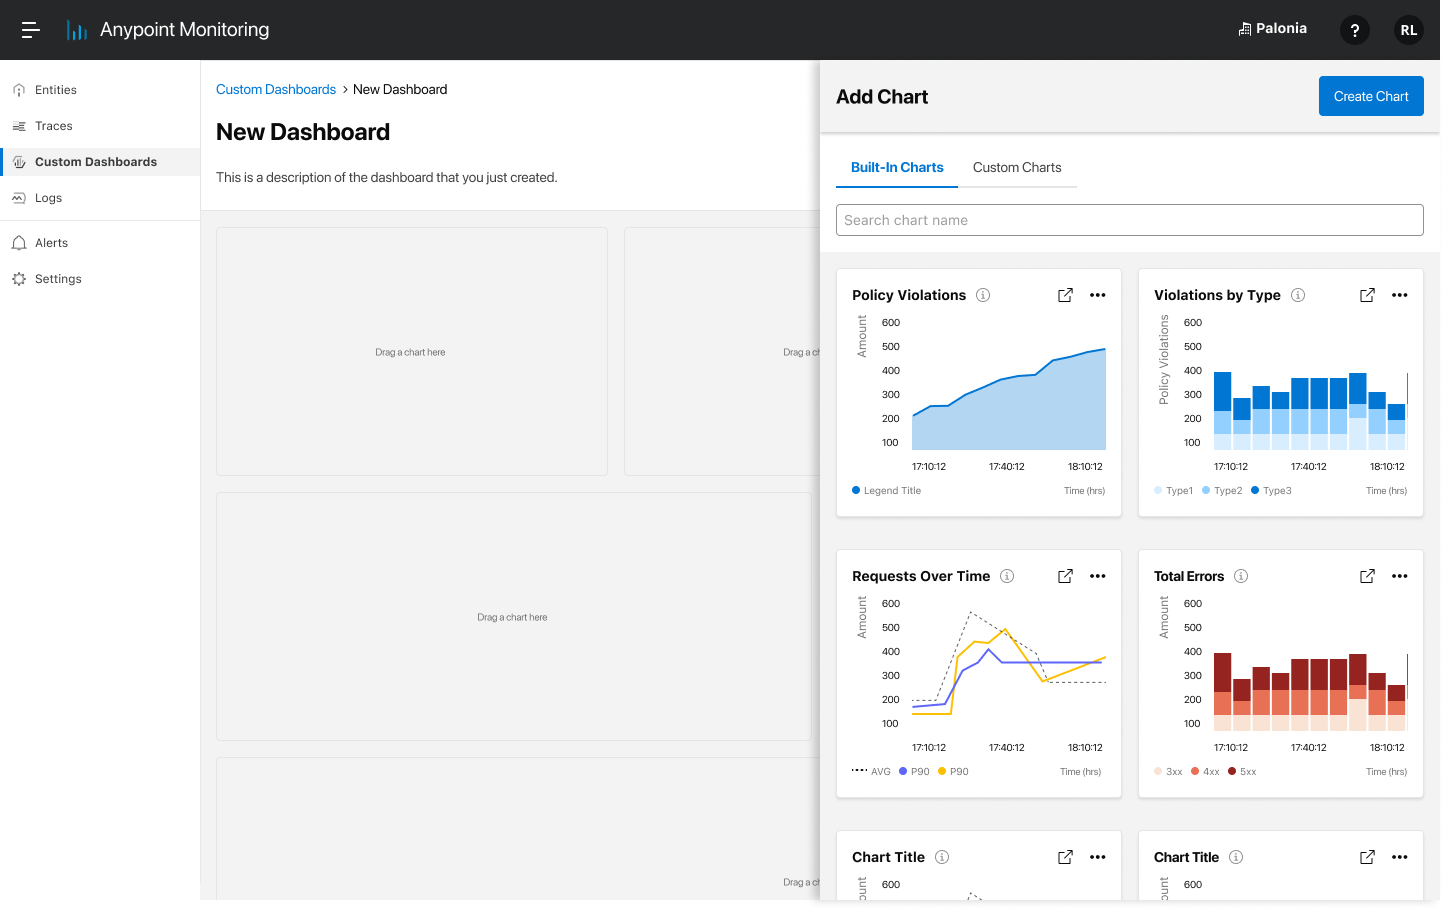Show info for Total Errors chart

coord(1241,576)
